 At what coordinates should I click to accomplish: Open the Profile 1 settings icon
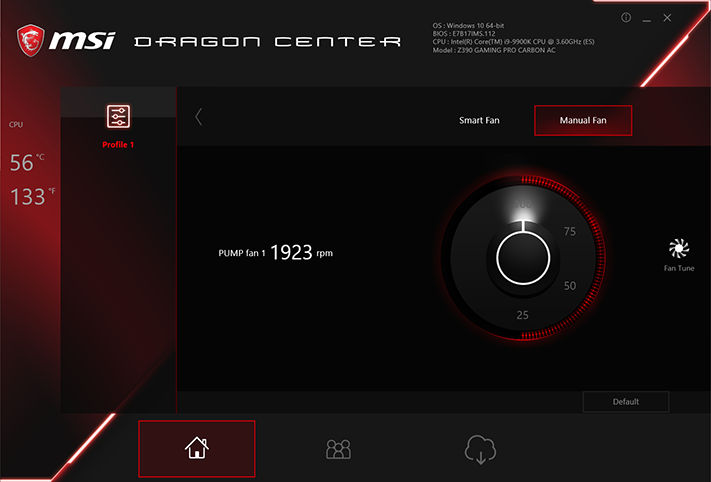point(118,116)
